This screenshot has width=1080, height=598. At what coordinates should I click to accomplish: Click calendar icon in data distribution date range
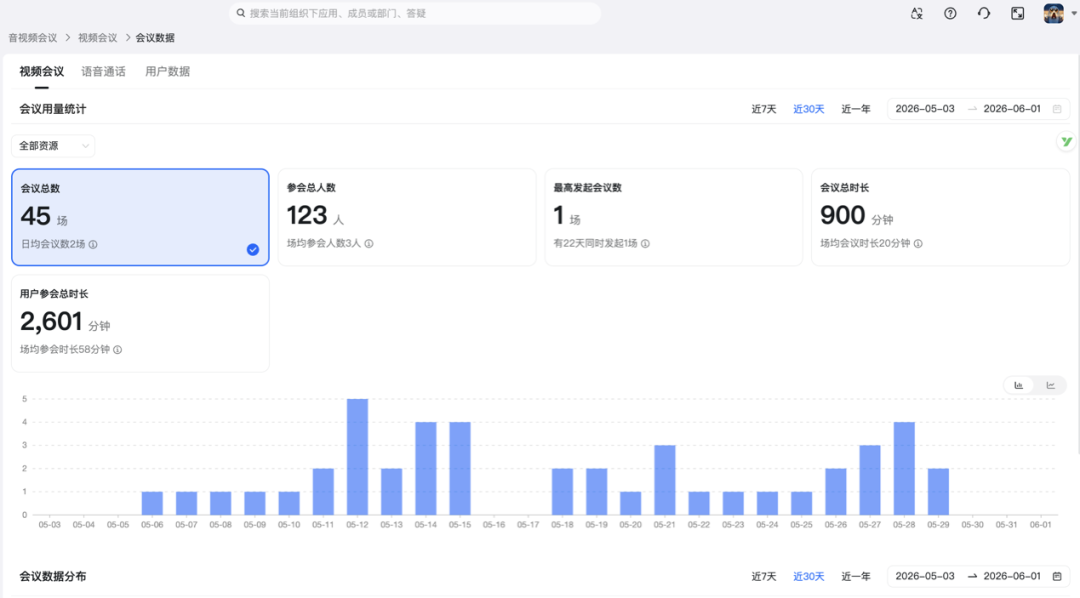coord(1057,576)
